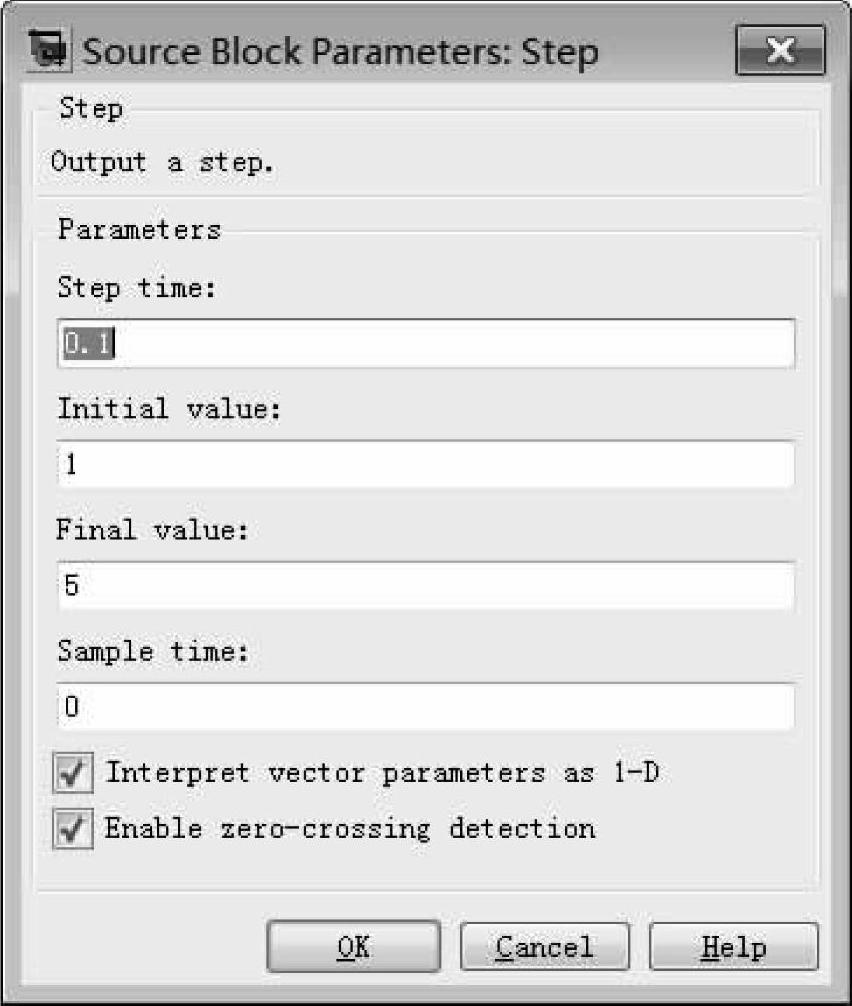Click the "Final value:" label
Screen dimensions: 852x1006
coord(149,530)
